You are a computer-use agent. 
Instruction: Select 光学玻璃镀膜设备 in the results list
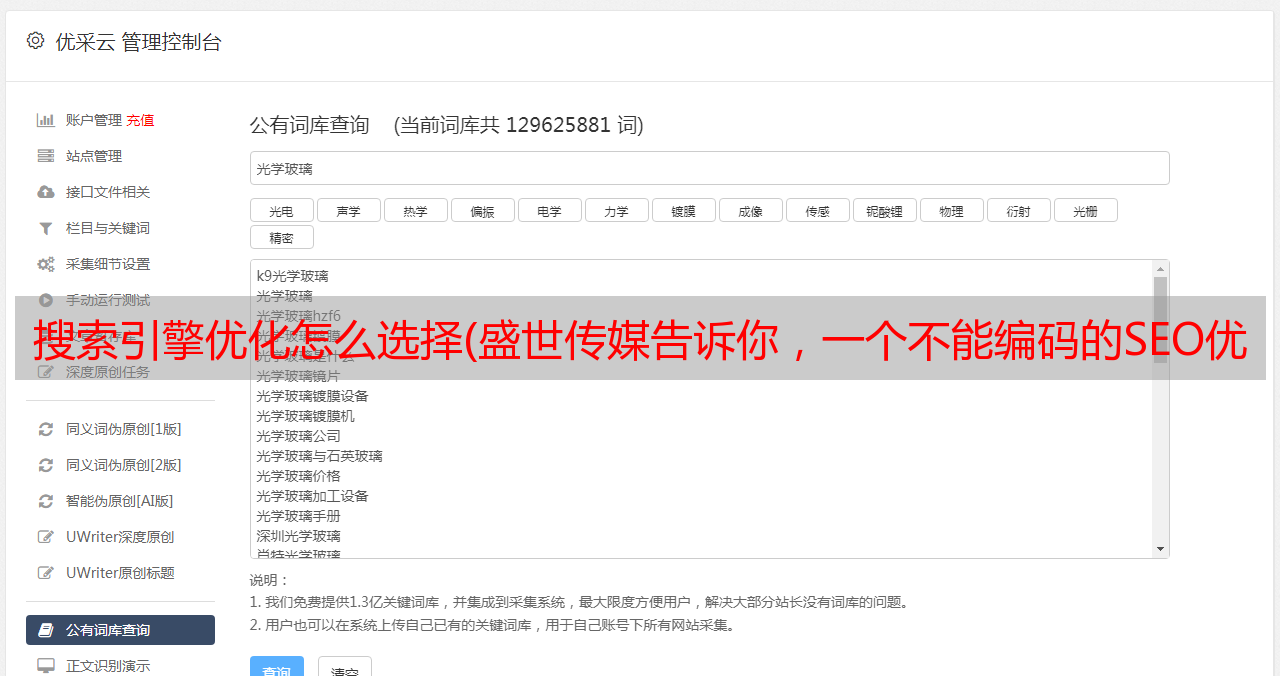(312, 396)
